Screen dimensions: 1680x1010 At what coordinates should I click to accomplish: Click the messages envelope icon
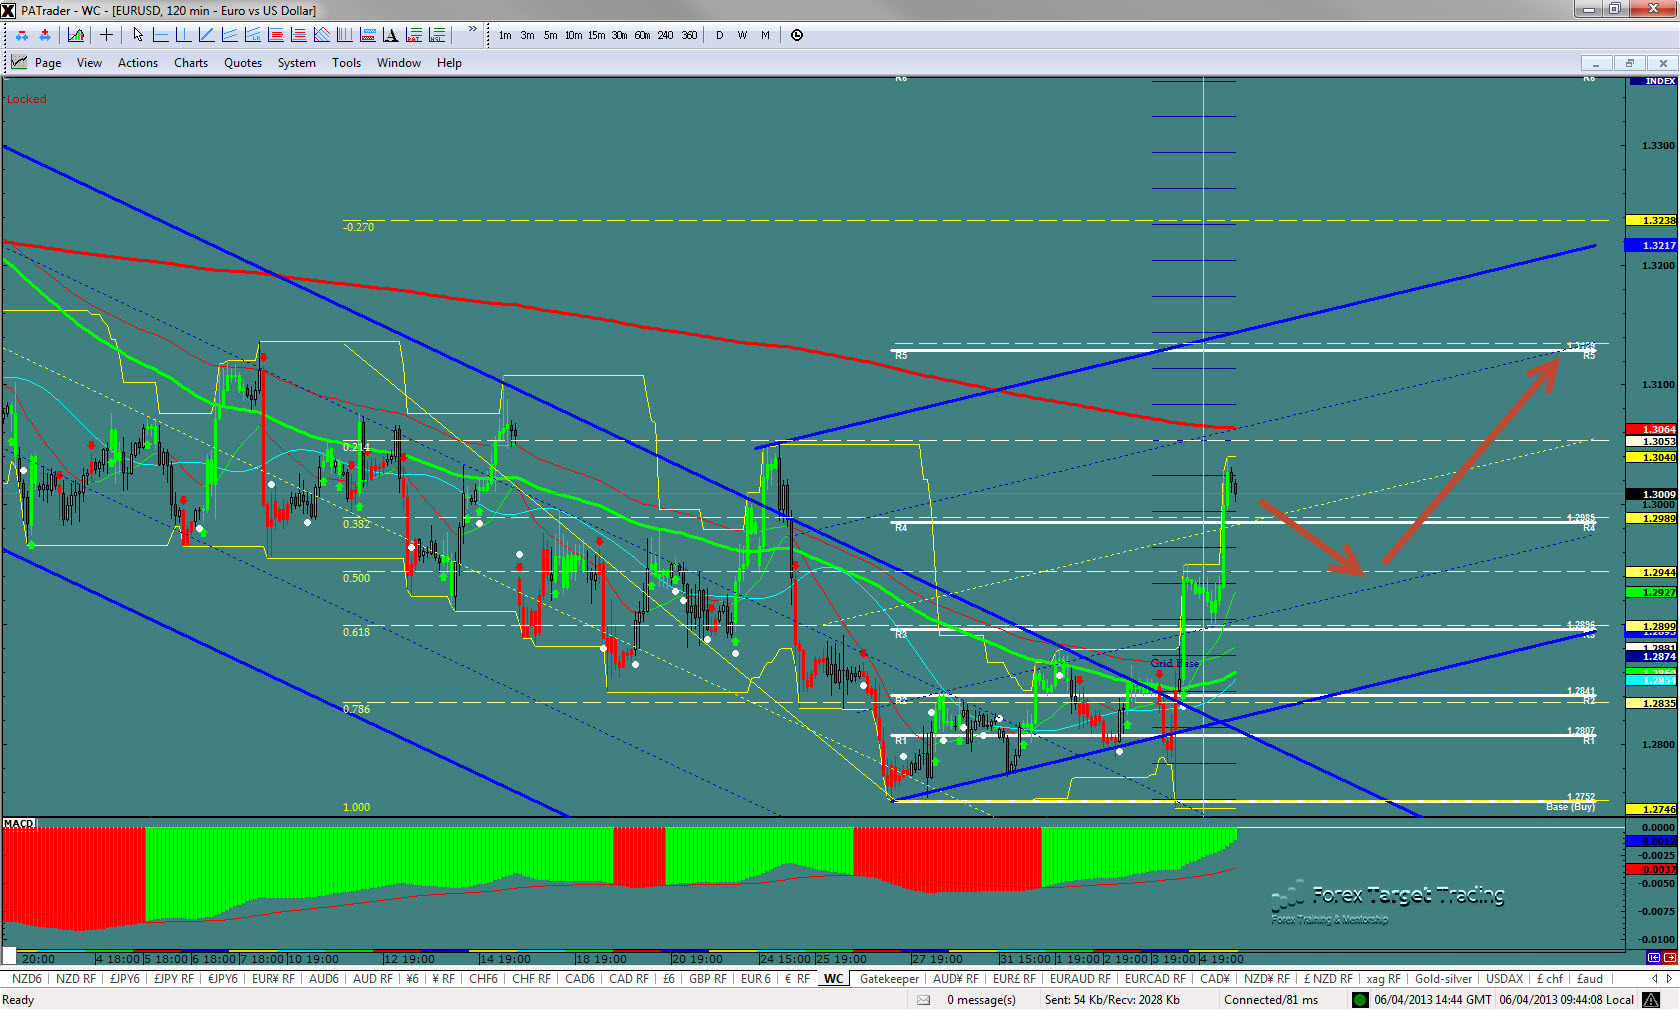pyautogui.click(x=924, y=1000)
